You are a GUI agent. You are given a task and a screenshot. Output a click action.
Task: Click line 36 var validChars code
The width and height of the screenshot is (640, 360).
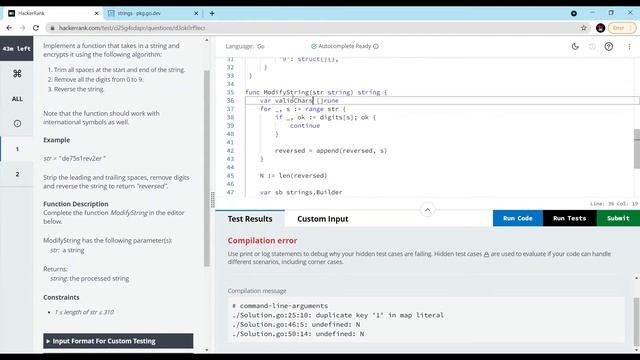299,100
